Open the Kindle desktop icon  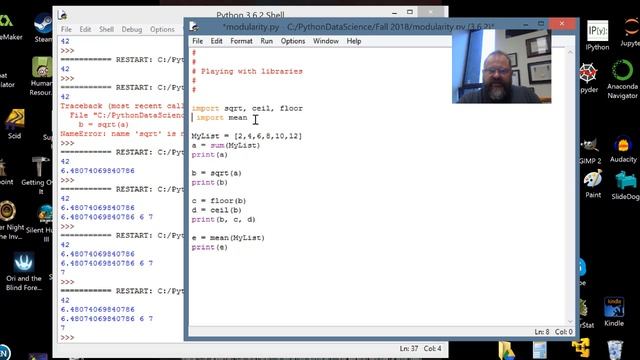coord(614,311)
